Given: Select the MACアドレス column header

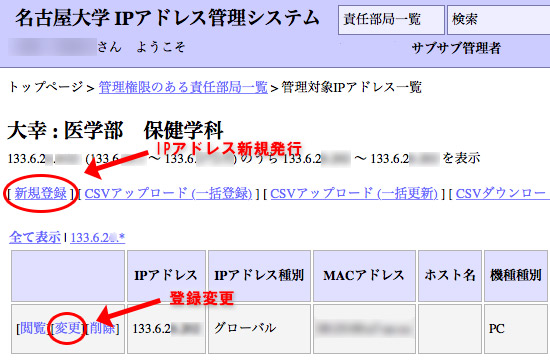Looking at the screenshot, I should coord(364,276).
